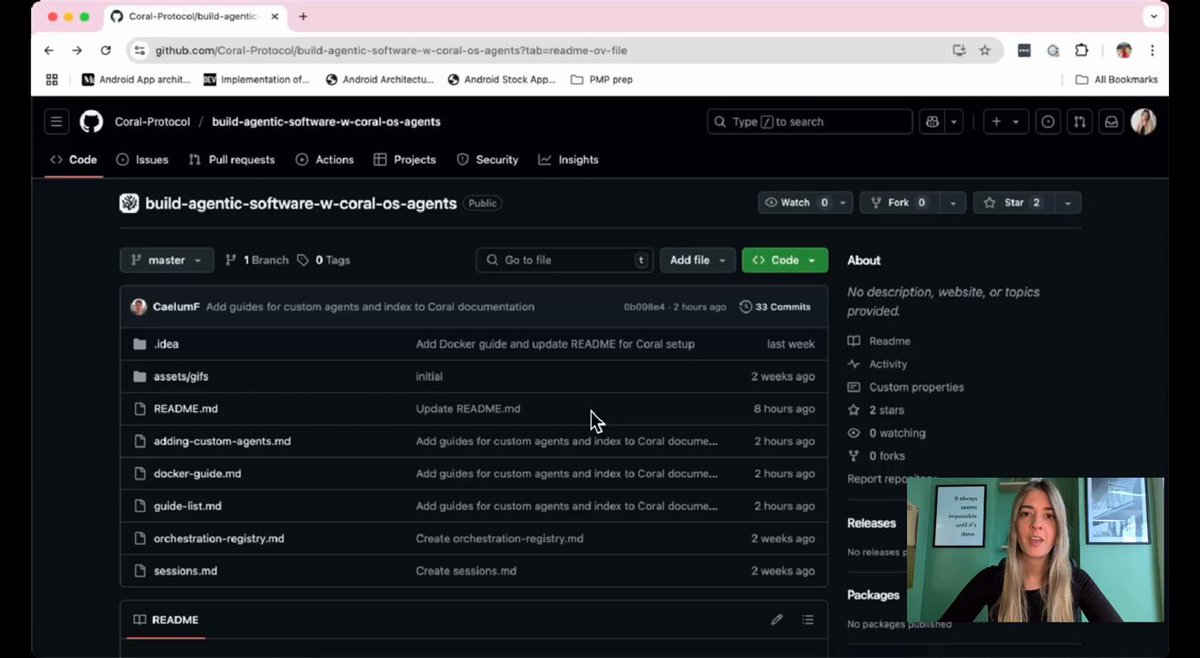Click the Go to file search field

tap(564, 260)
